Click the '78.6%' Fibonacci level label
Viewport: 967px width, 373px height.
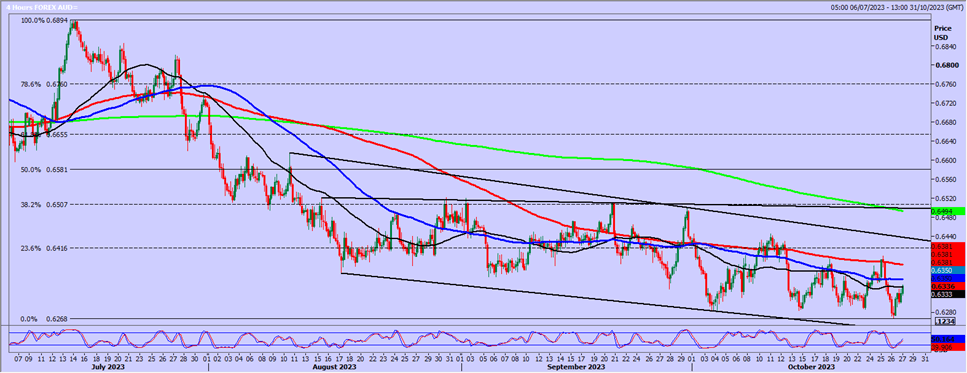tap(31, 84)
